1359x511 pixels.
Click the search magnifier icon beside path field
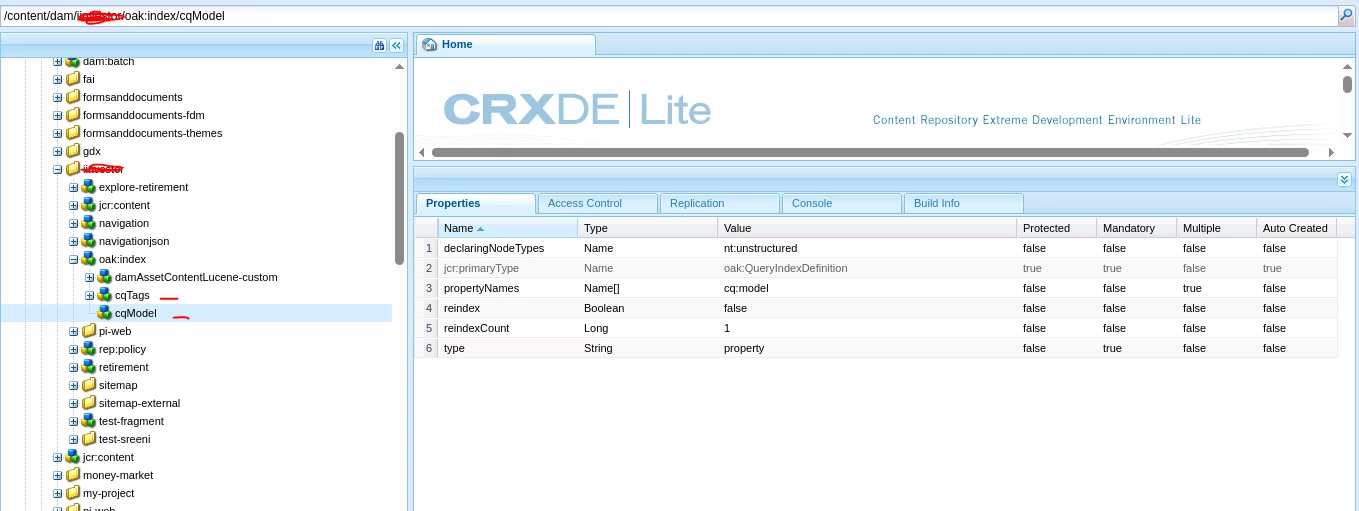(1346, 15)
